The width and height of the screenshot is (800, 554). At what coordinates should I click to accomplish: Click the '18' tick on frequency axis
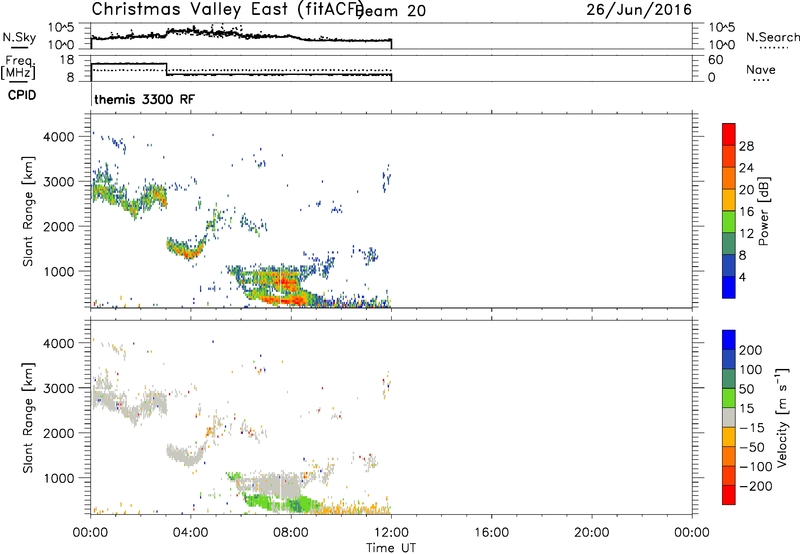pos(67,60)
